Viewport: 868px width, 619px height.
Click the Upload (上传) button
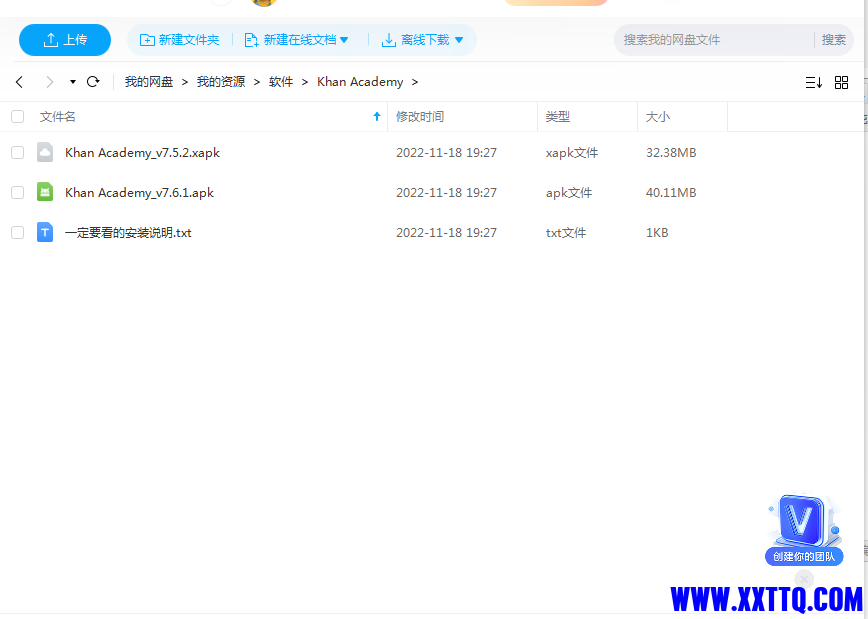[x=65, y=40]
